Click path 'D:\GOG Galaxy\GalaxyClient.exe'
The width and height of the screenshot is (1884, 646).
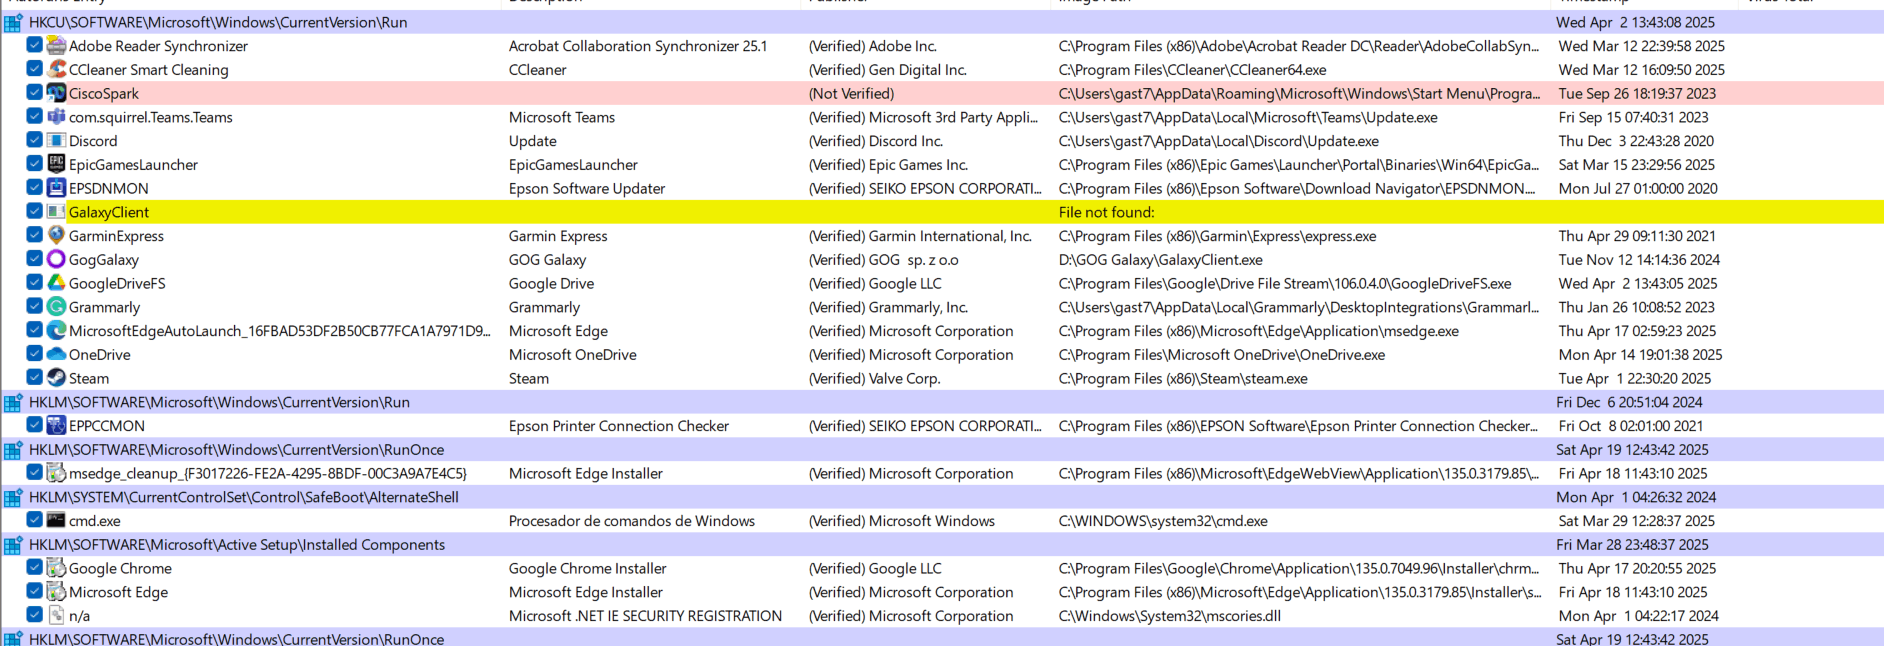pyautogui.click(x=1161, y=260)
